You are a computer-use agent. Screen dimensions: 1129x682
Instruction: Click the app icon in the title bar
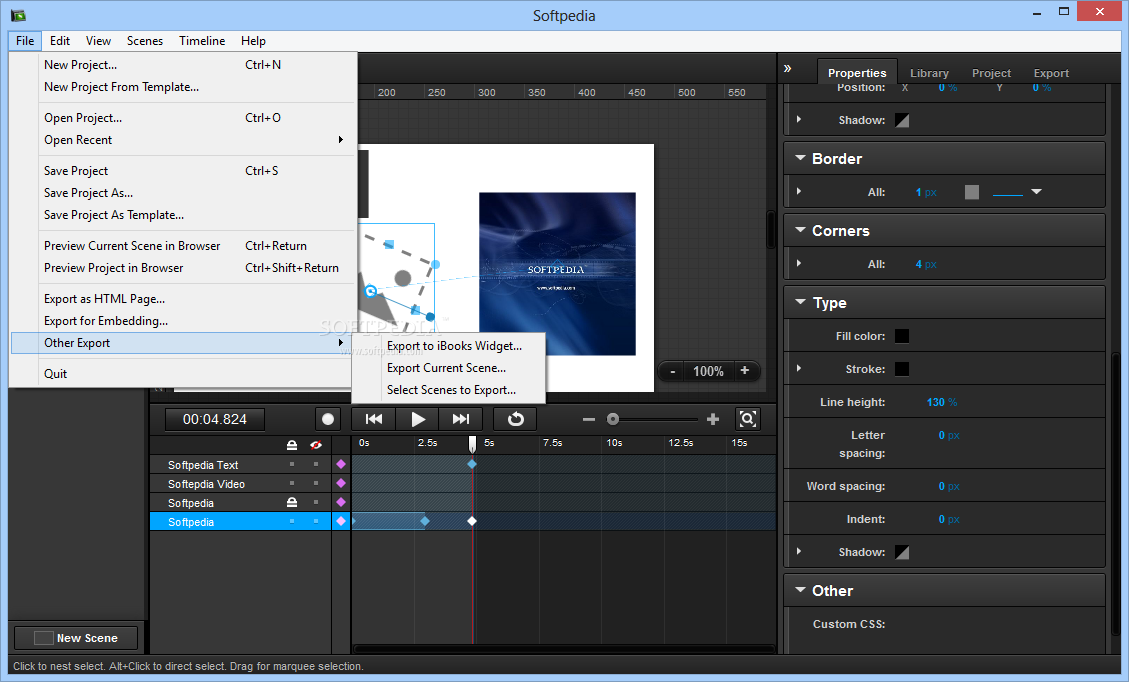coord(18,15)
